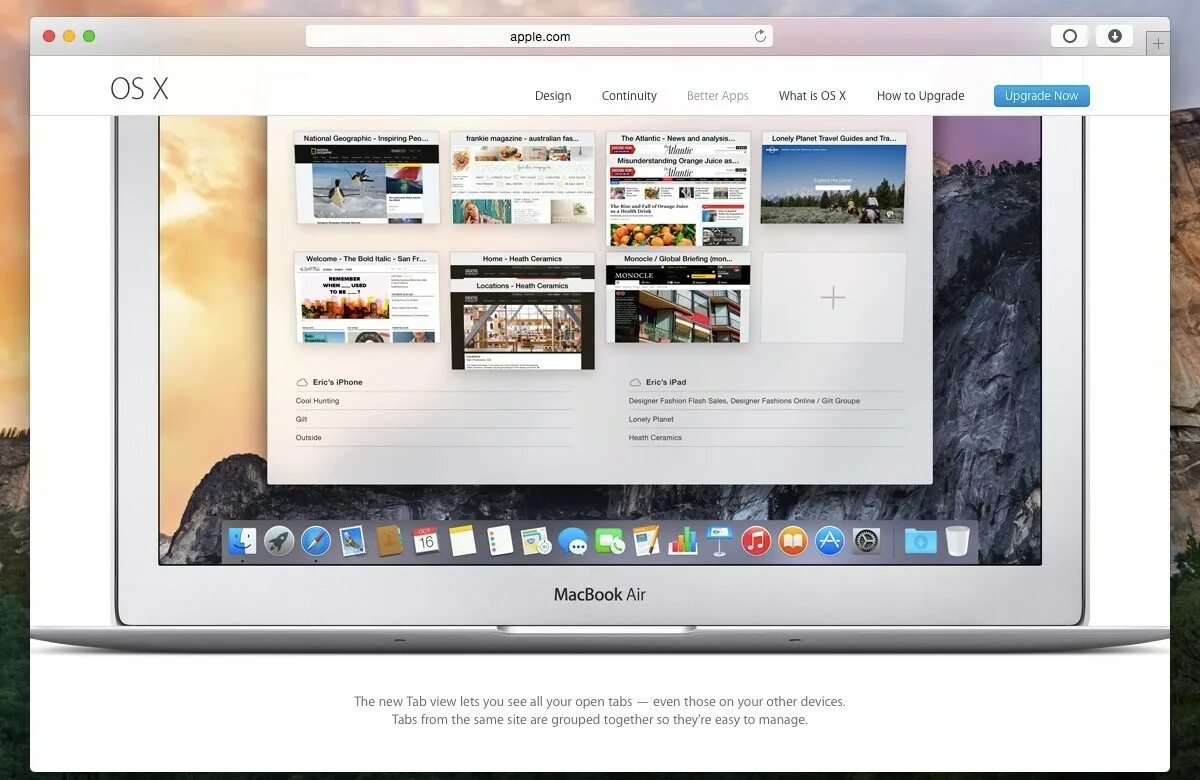Screen dimensions: 1200x780
Task: Open Locations - Heath Ceramics tab
Action: coord(522,324)
